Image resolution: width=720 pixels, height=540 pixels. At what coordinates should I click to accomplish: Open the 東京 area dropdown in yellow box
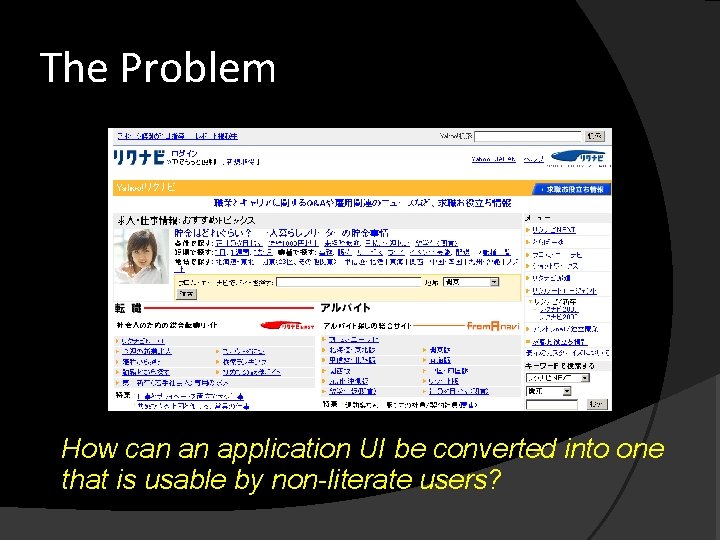click(471, 282)
